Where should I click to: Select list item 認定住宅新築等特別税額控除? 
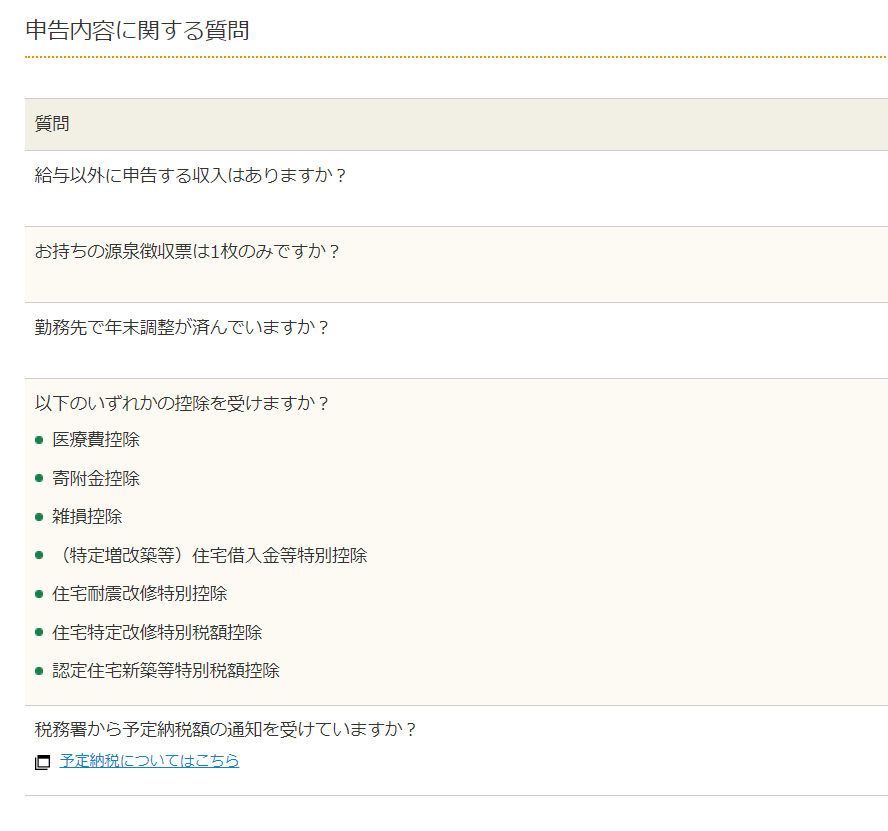166,671
